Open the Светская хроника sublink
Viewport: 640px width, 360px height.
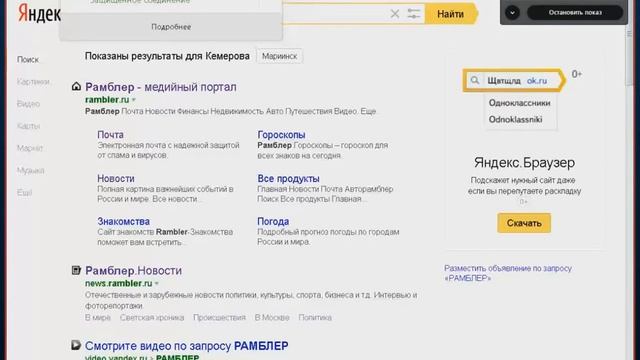pos(152,318)
